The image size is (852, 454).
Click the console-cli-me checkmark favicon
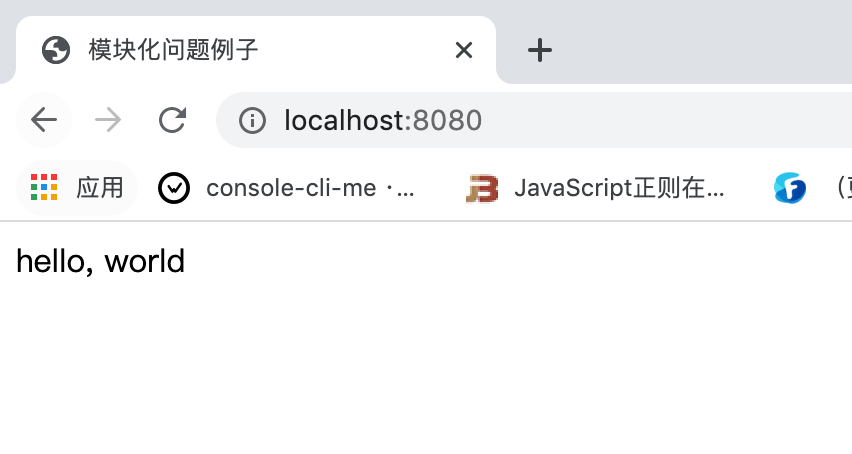[174, 187]
